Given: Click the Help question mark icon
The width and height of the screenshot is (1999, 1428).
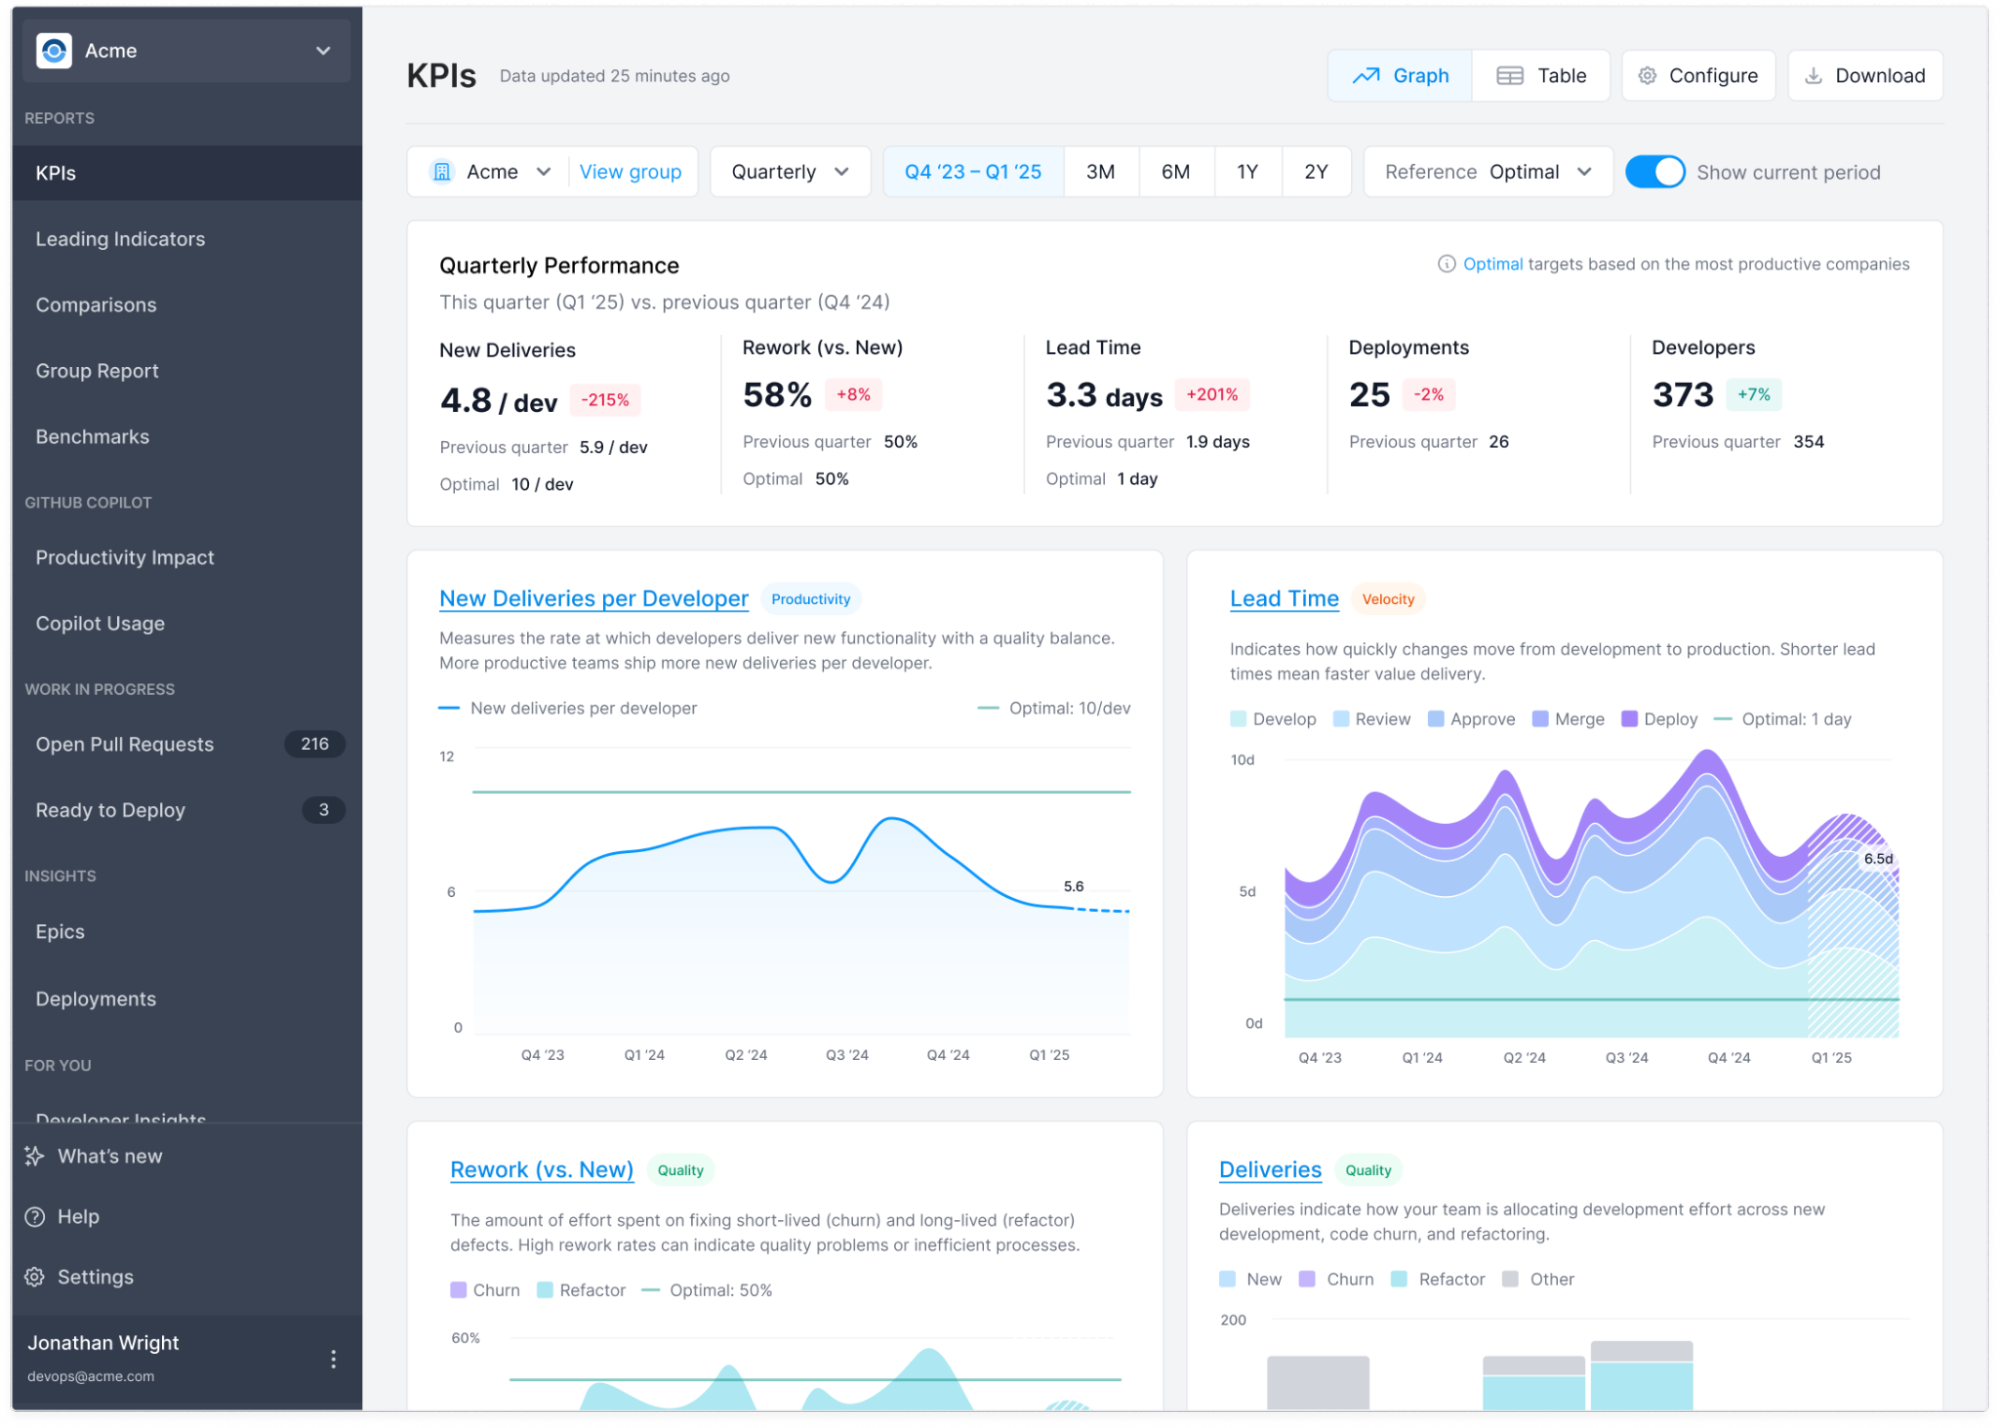Looking at the screenshot, I should point(35,1216).
